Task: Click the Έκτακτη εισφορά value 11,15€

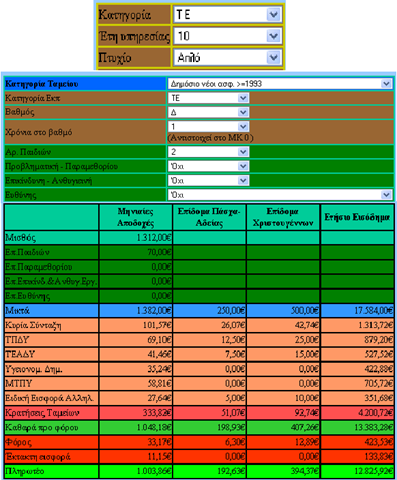Action: coord(159,457)
